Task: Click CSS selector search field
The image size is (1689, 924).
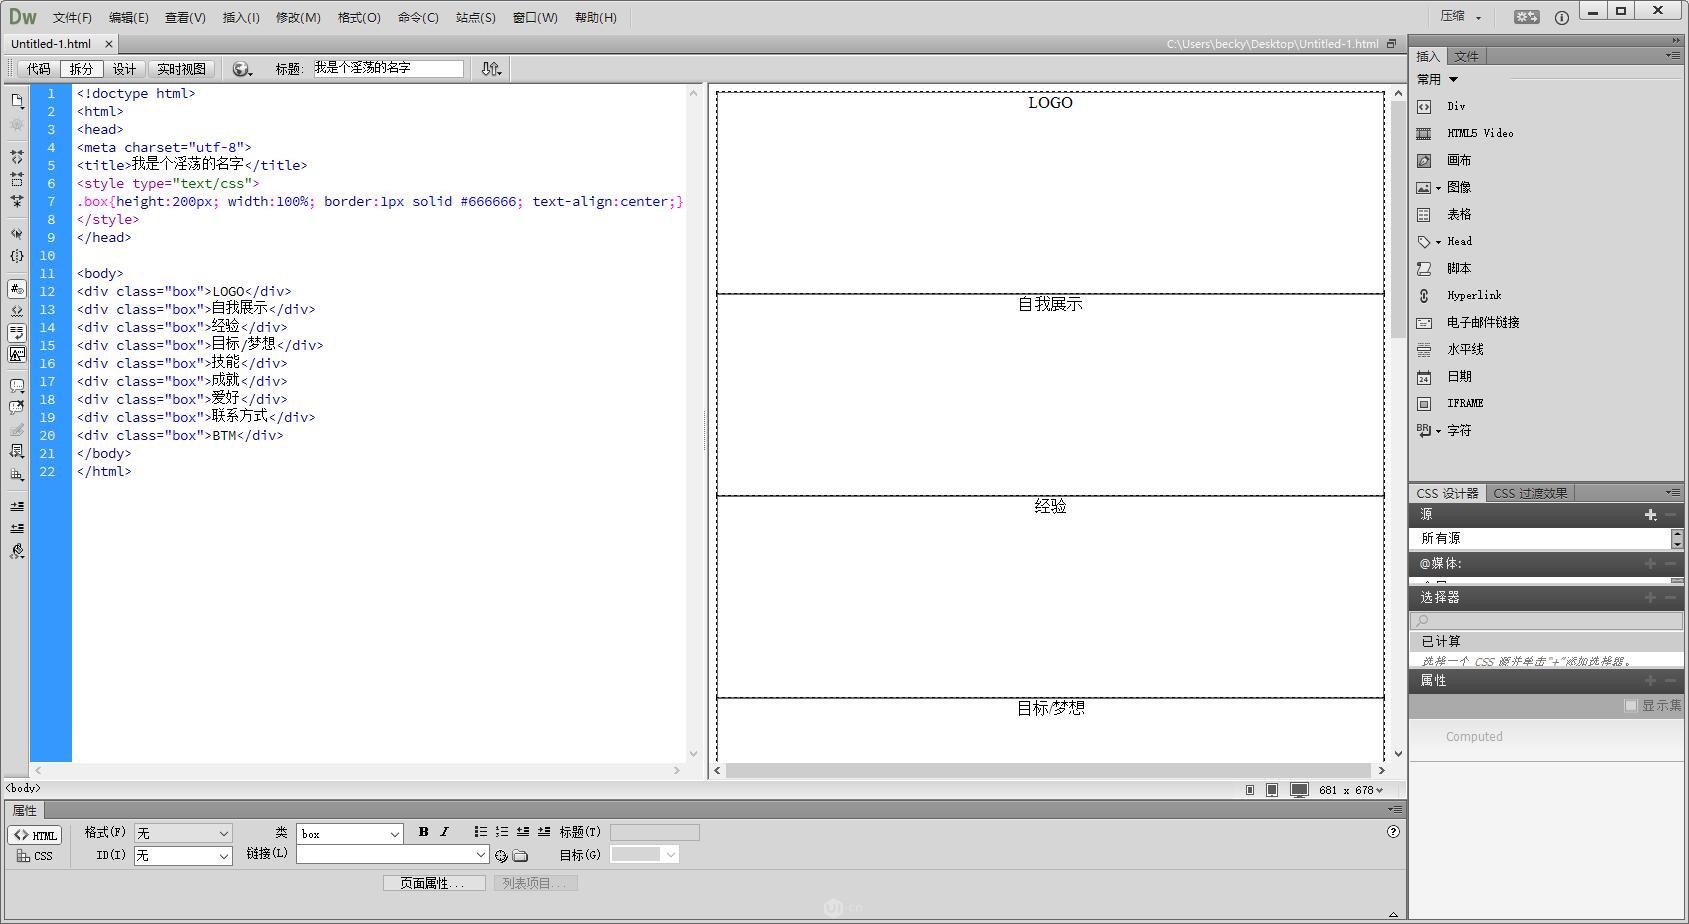Action: [1546, 621]
